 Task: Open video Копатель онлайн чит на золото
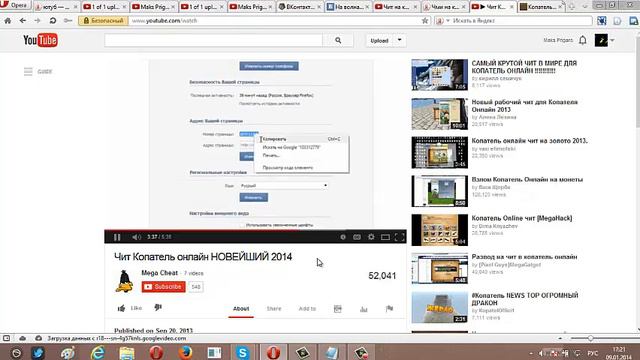[529, 140]
